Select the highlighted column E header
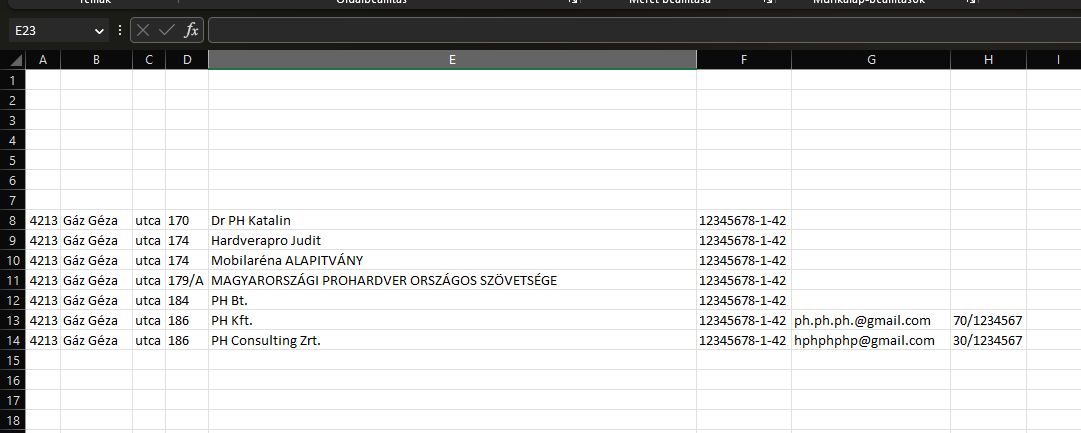The image size is (1081, 433). (452, 60)
